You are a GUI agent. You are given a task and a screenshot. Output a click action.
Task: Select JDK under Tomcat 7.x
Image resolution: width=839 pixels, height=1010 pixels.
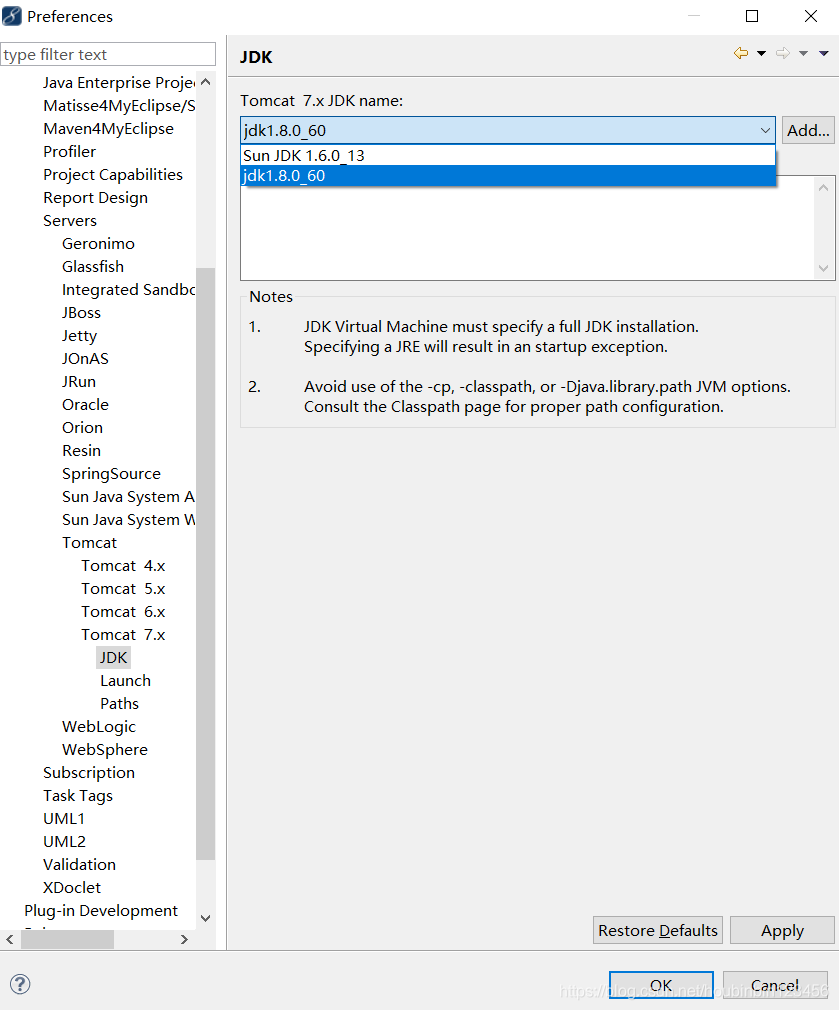click(113, 658)
